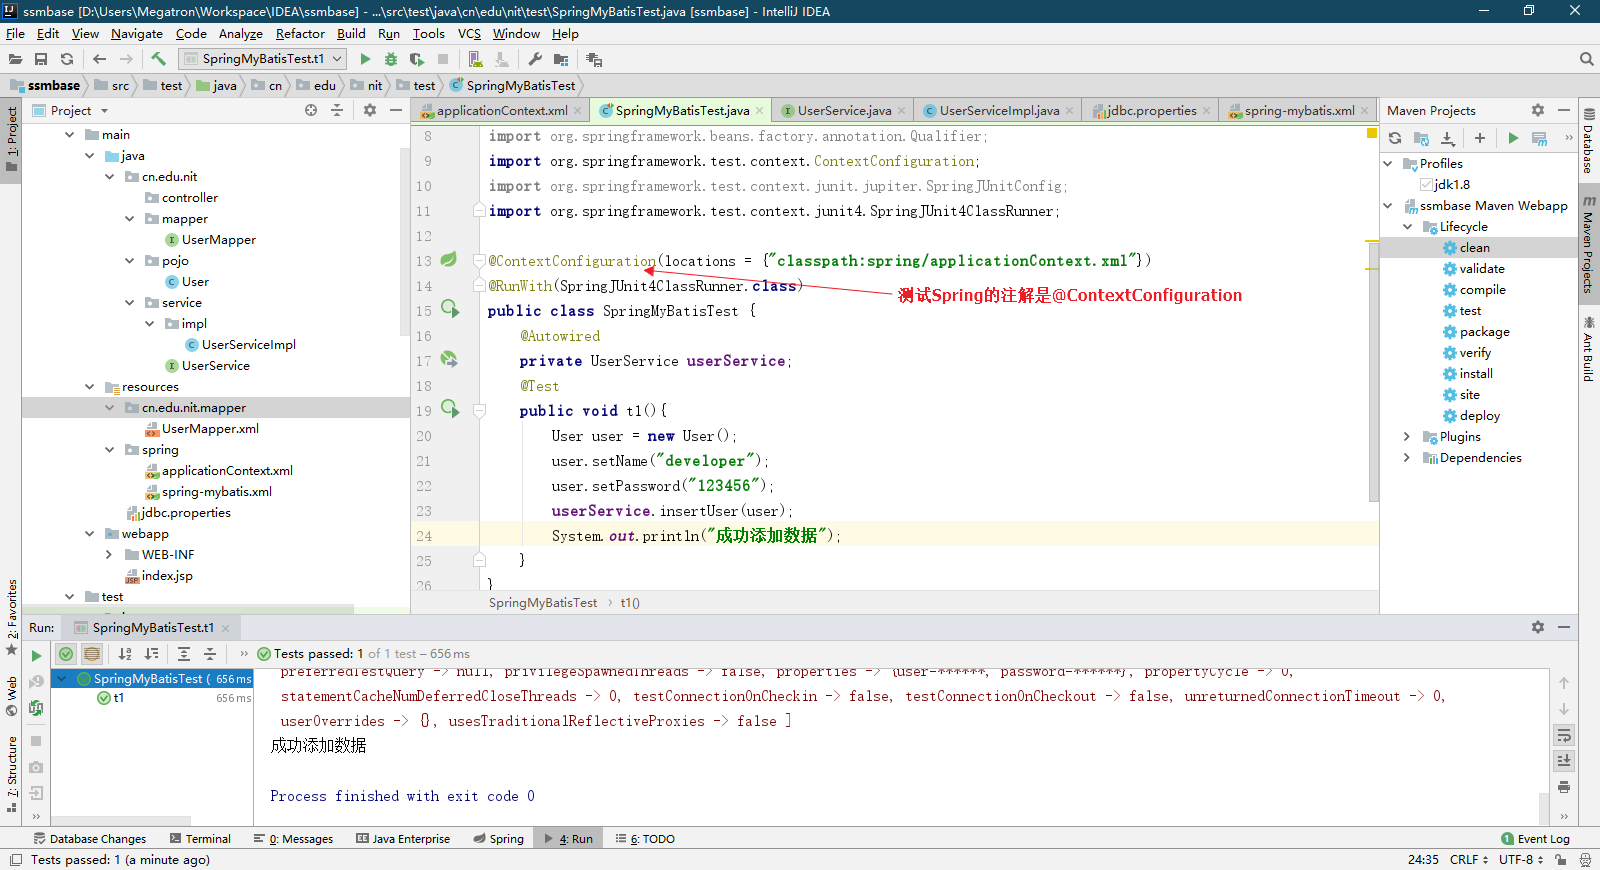Screen dimensions: 1600x870
Task: Toggle the jdk1.8 profile checkbox
Action: [1427, 185]
